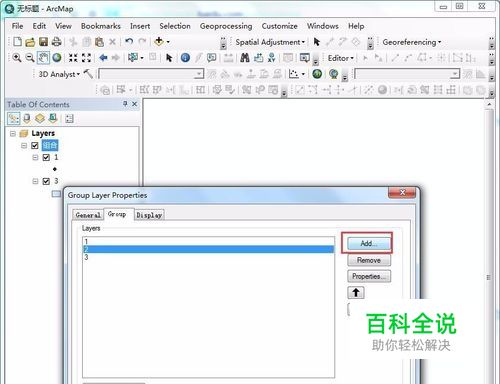Image resolution: width=500 pixels, height=384 pixels.
Task: Activate the Identify tool
Action: coord(185,58)
